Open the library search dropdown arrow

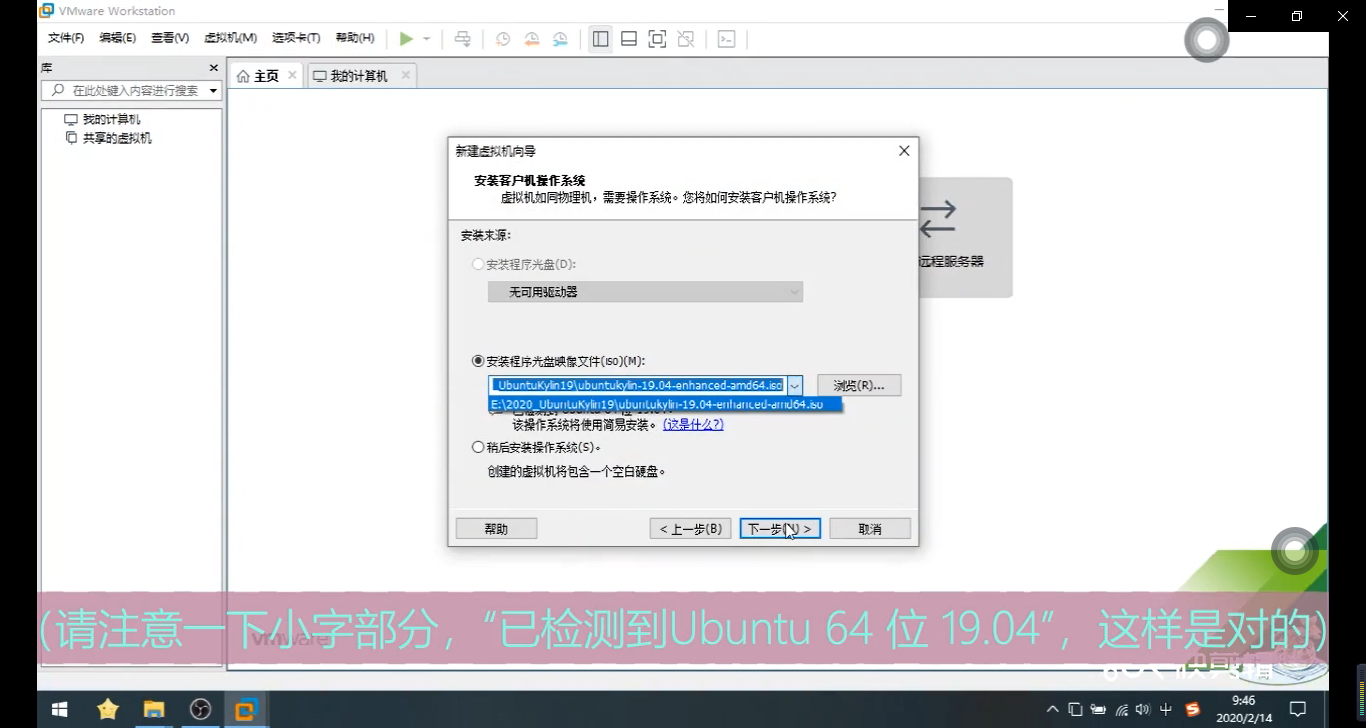[213, 91]
